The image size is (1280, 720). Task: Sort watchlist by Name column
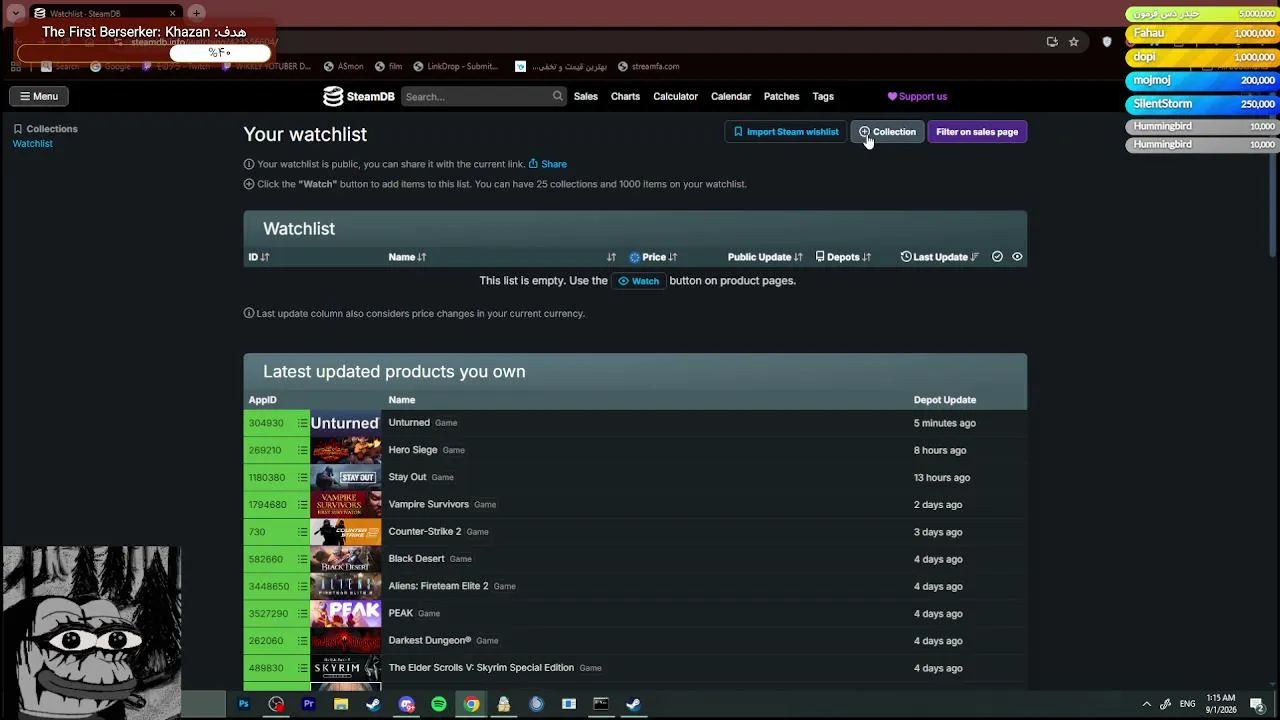coord(407,257)
